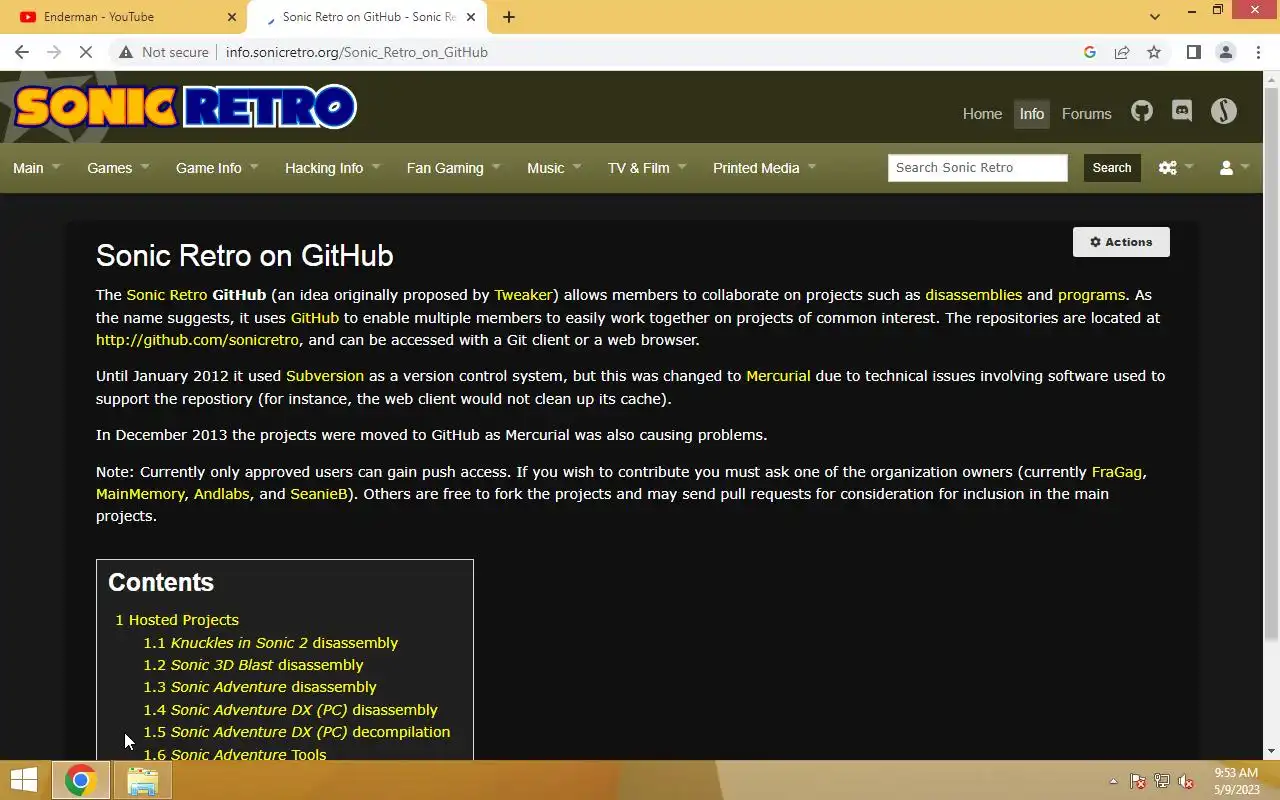Open the settings gears icon menu

coord(1175,168)
